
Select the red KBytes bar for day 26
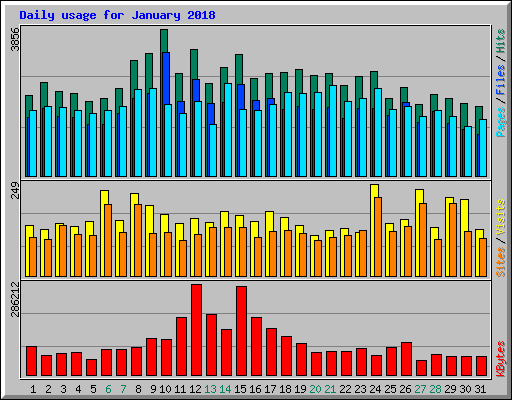406,359
